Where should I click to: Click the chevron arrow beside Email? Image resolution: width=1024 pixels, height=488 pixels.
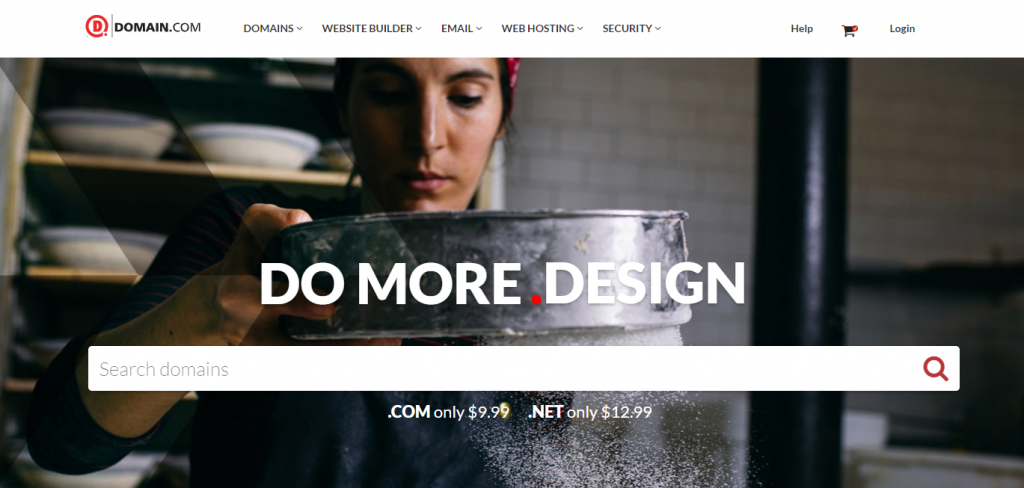(479, 29)
